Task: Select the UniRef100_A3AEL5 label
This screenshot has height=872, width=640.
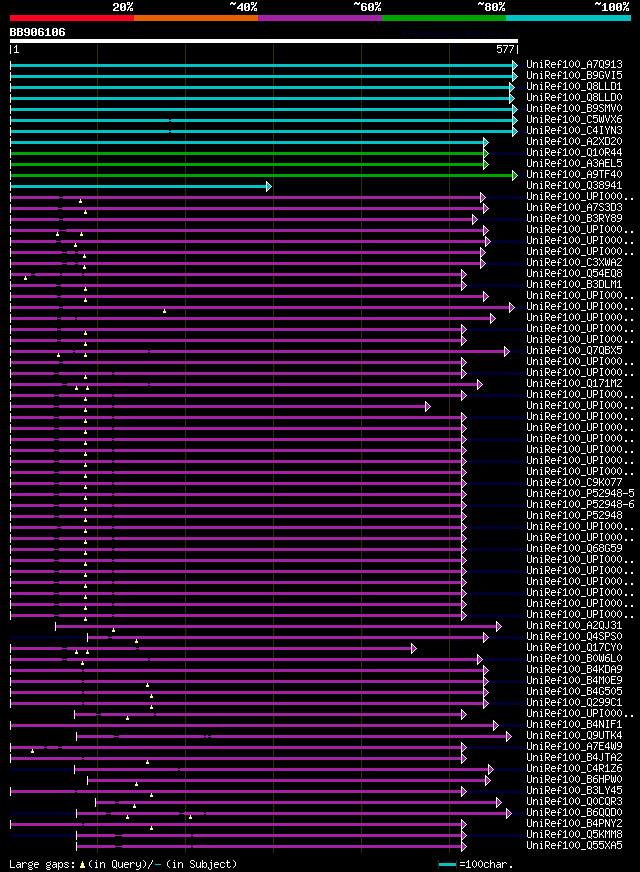Action: click(x=574, y=164)
